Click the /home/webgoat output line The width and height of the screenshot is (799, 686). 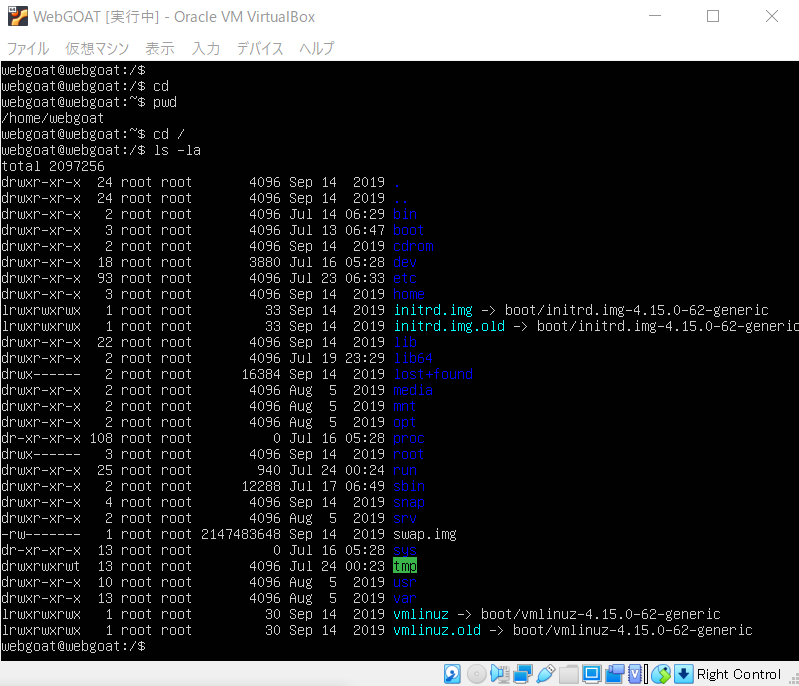point(52,118)
